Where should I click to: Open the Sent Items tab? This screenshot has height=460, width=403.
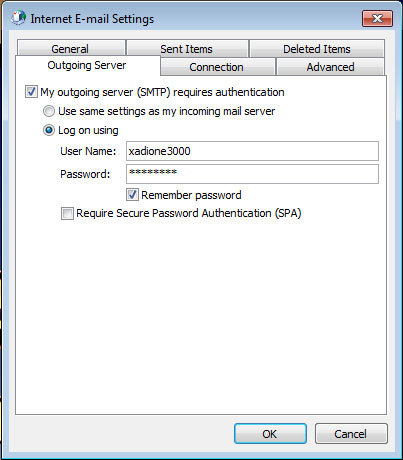tap(187, 49)
